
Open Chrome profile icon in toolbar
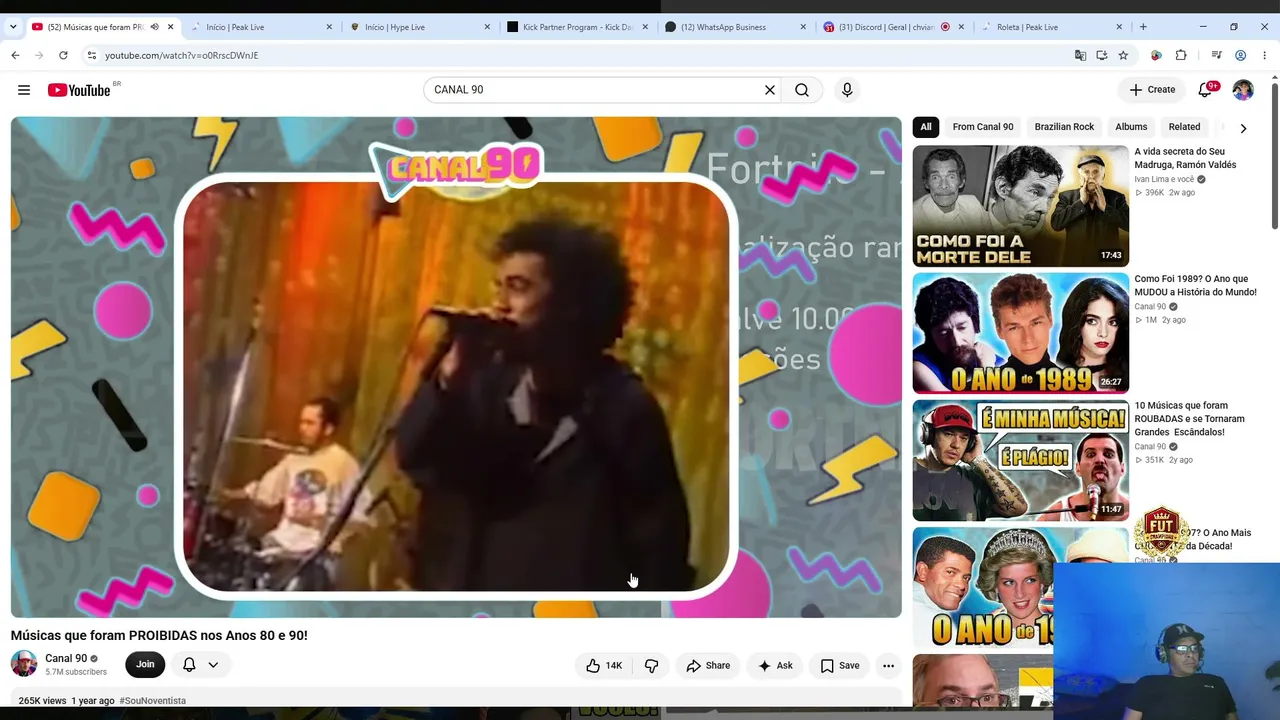1241,55
